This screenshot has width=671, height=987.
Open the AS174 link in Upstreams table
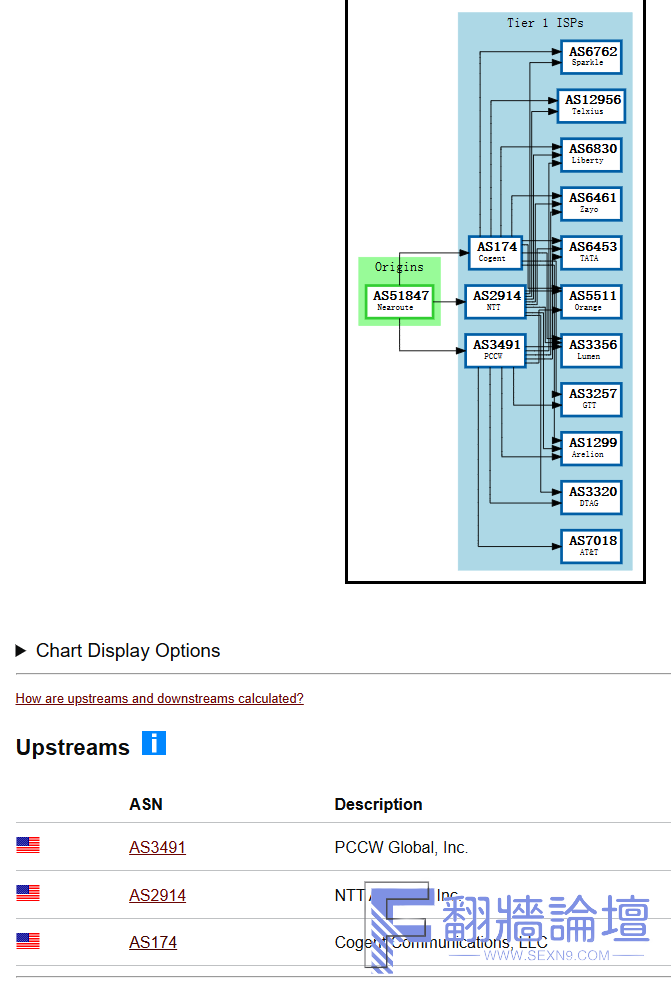click(x=153, y=942)
